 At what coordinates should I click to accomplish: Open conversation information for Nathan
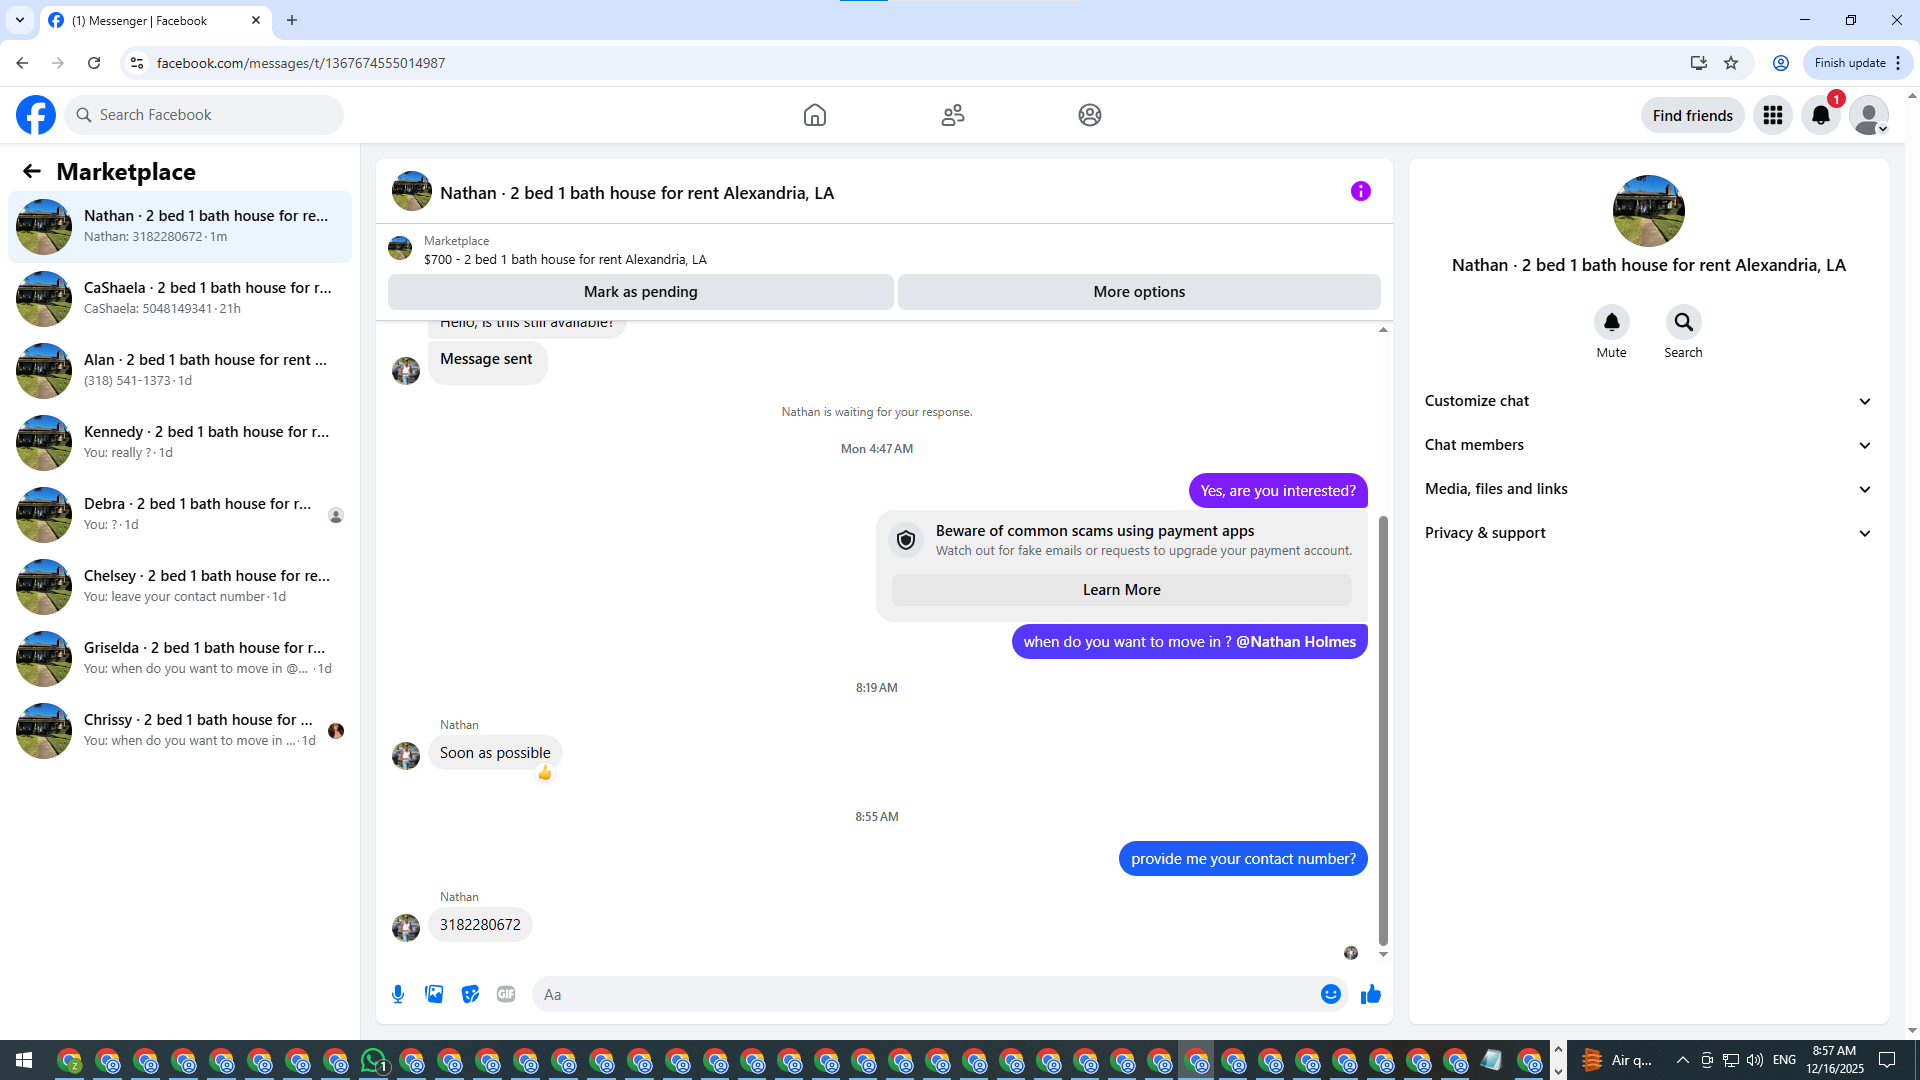pyautogui.click(x=1361, y=191)
